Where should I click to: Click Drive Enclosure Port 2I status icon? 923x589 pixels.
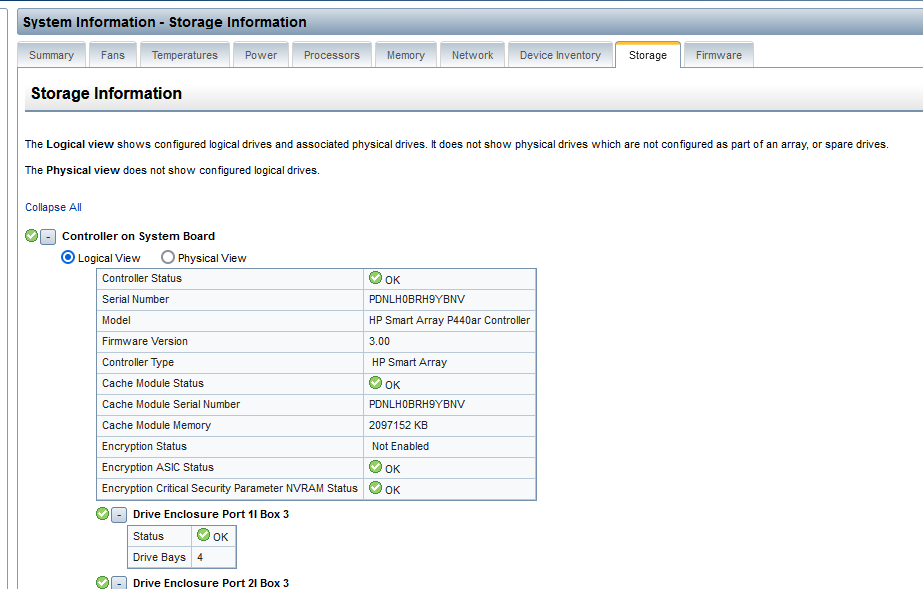point(103,583)
